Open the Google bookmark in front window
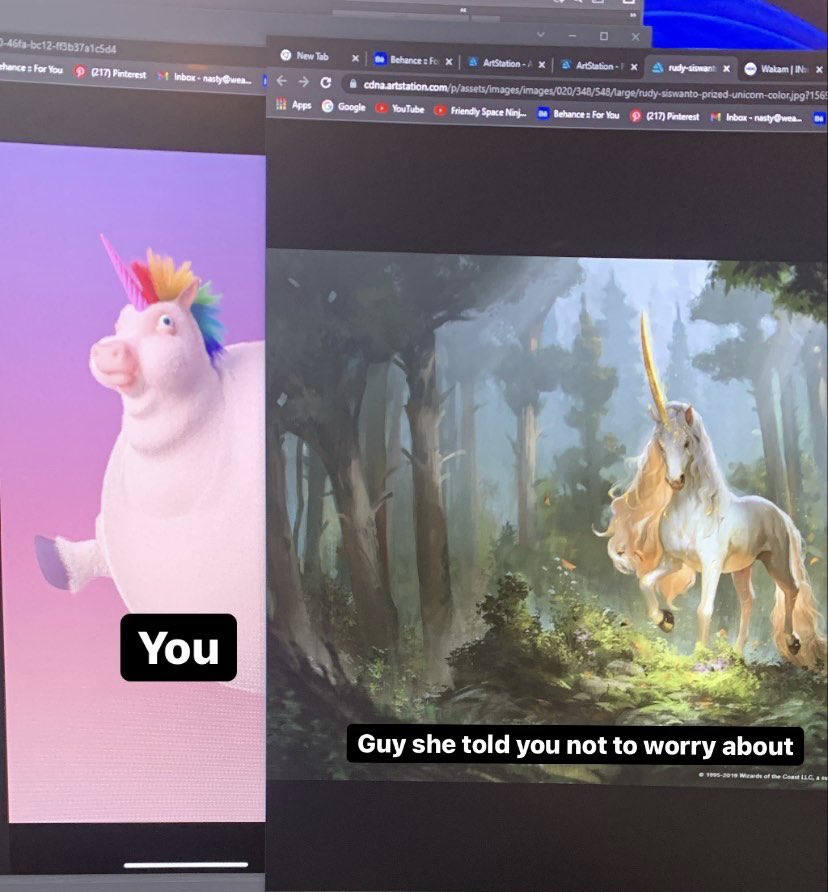 [343, 106]
